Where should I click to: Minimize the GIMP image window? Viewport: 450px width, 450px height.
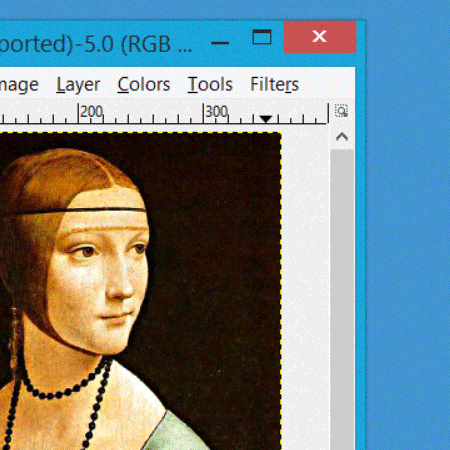[220, 43]
